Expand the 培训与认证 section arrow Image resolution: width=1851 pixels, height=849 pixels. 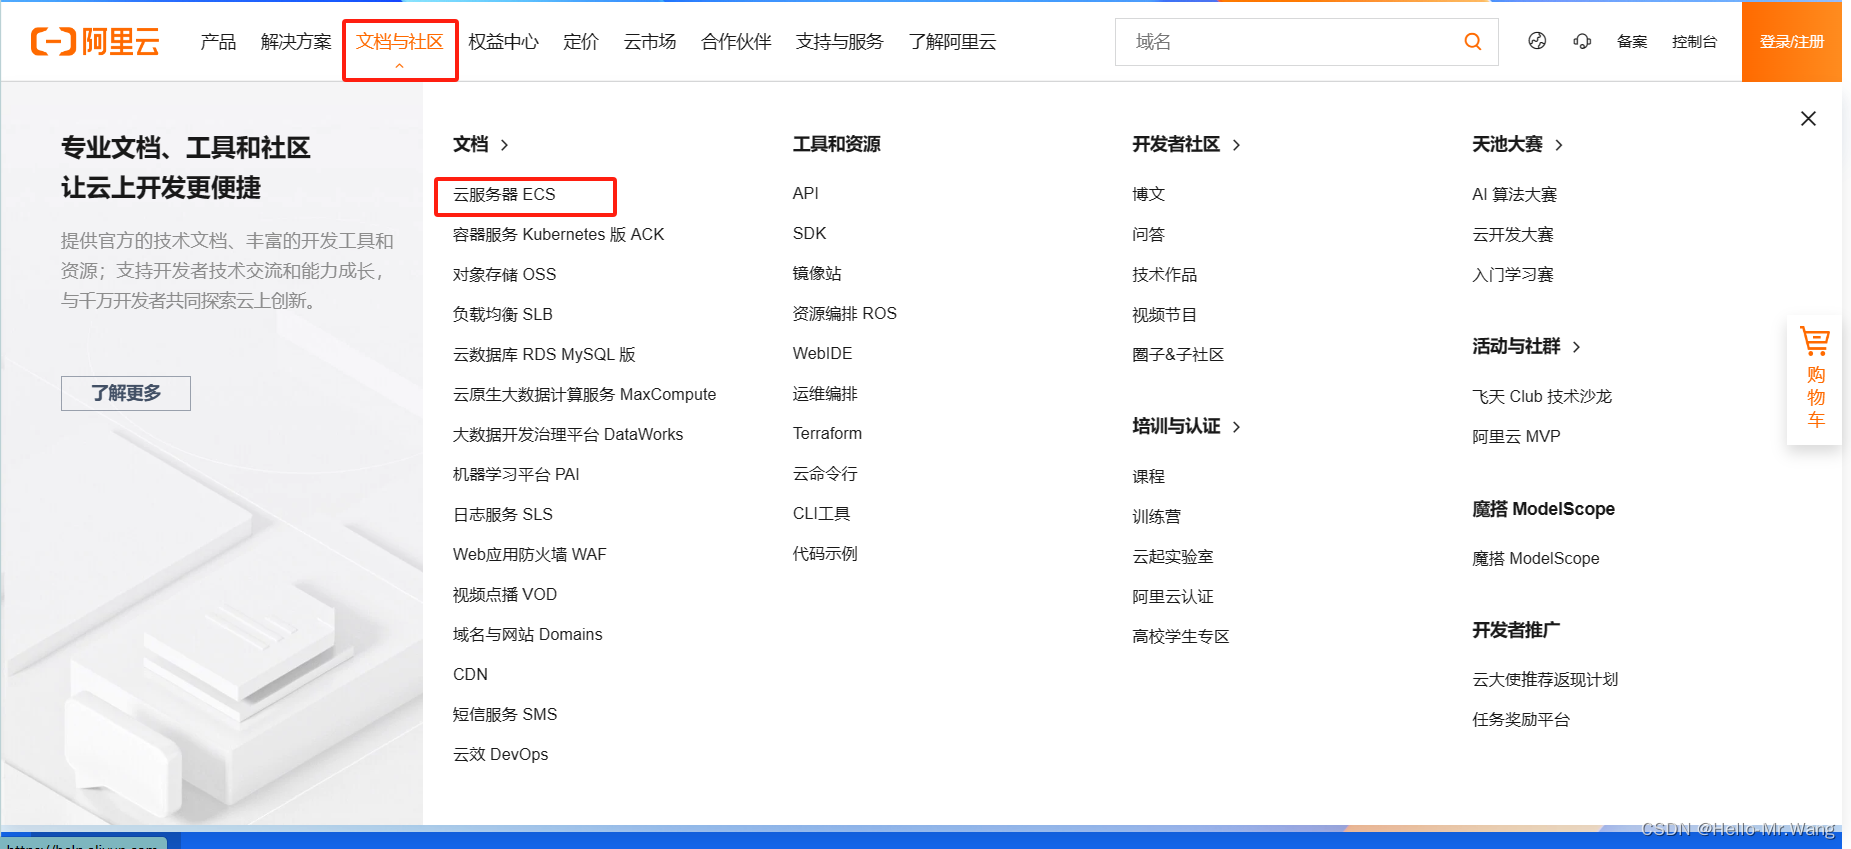1236,427
